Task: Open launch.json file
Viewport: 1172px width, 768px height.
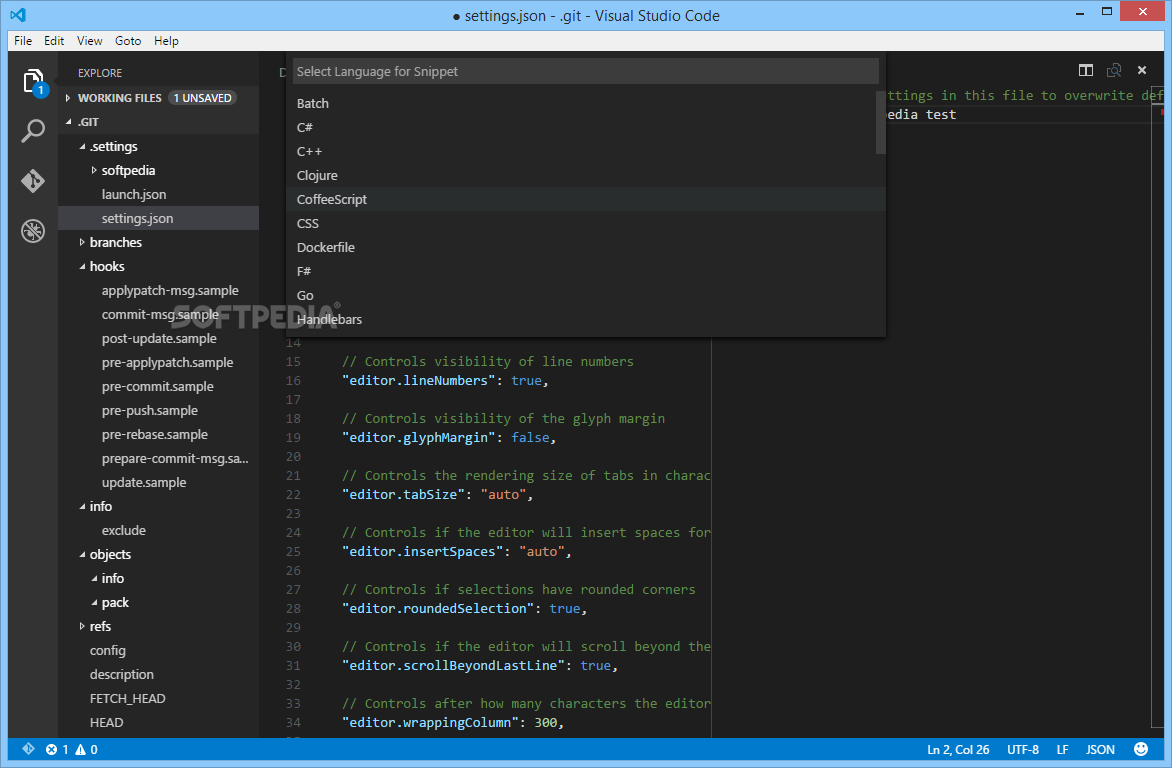Action: [158, 194]
